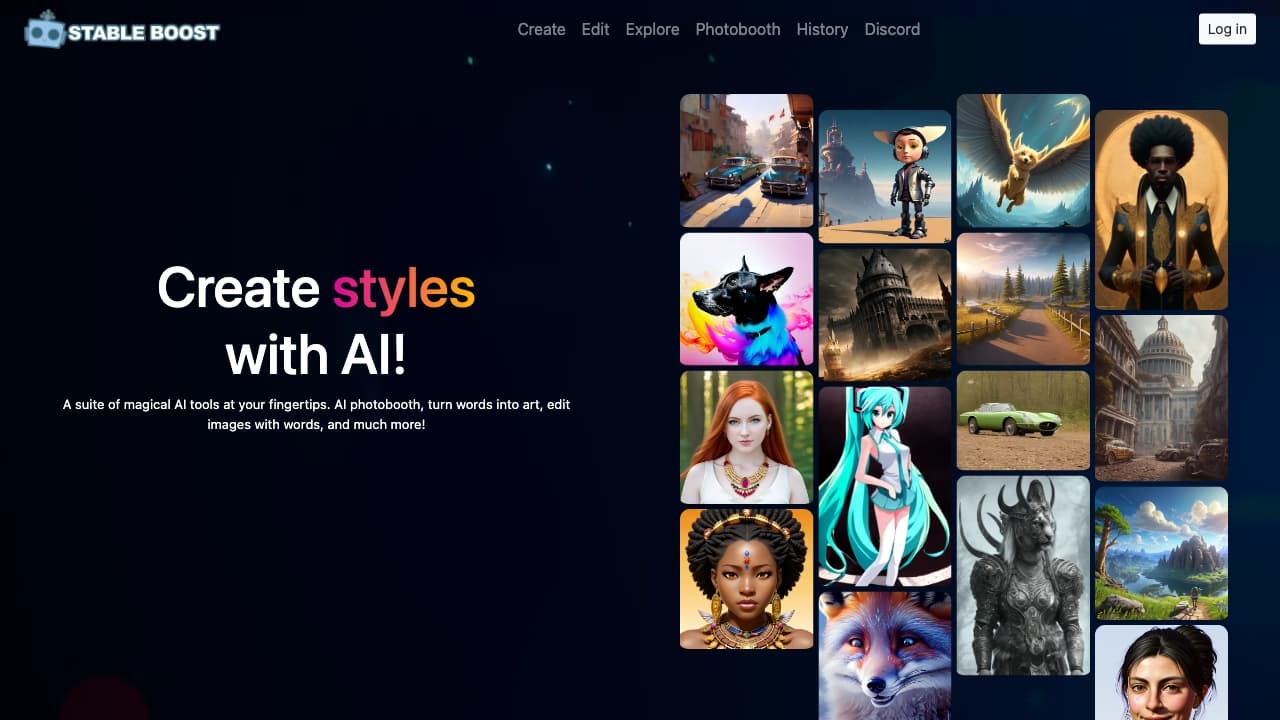Open the fox close-up image
The height and width of the screenshot is (720, 1280).
884,655
